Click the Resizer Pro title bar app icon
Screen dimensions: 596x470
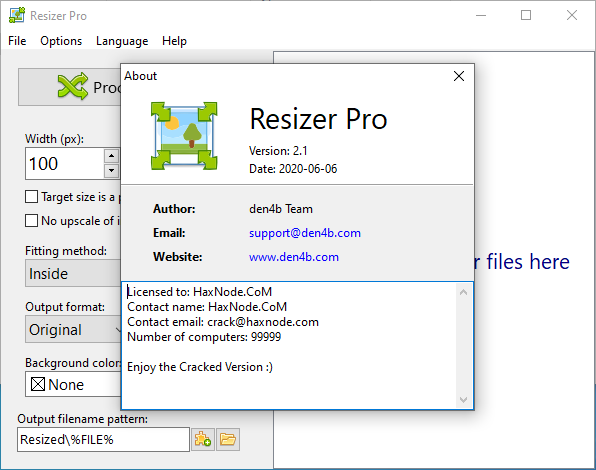click(17, 16)
